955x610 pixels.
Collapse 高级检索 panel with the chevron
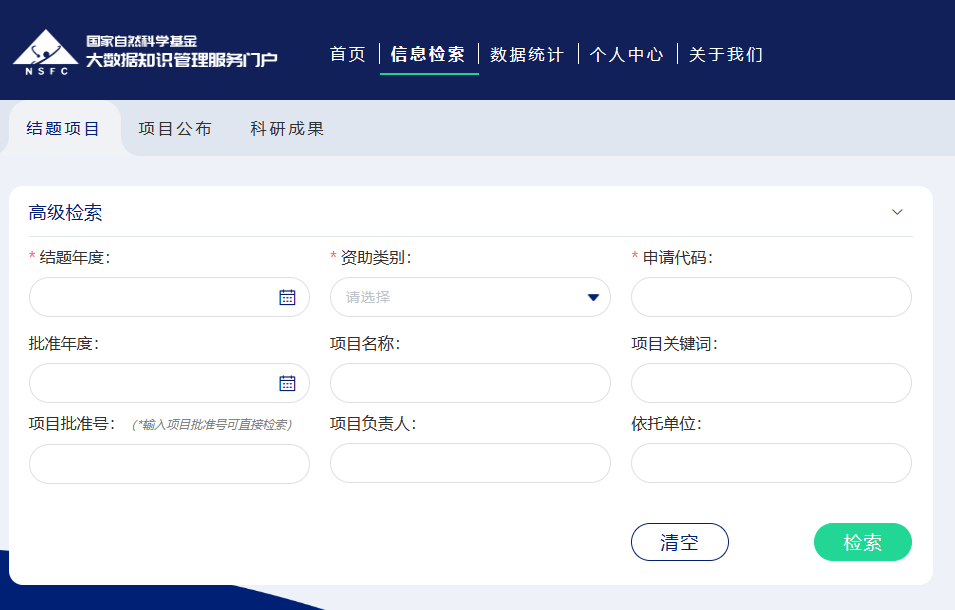pos(897,212)
